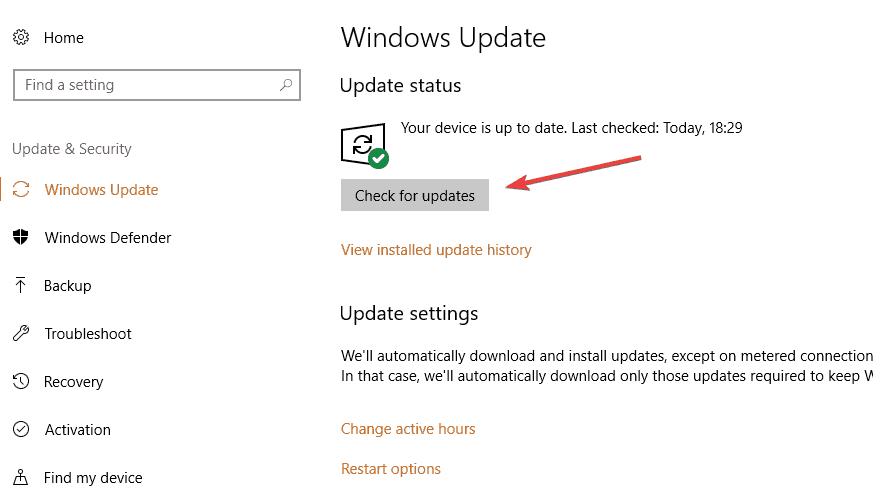Click the search magnifier icon
875x494 pixels.
click(286, 85)
